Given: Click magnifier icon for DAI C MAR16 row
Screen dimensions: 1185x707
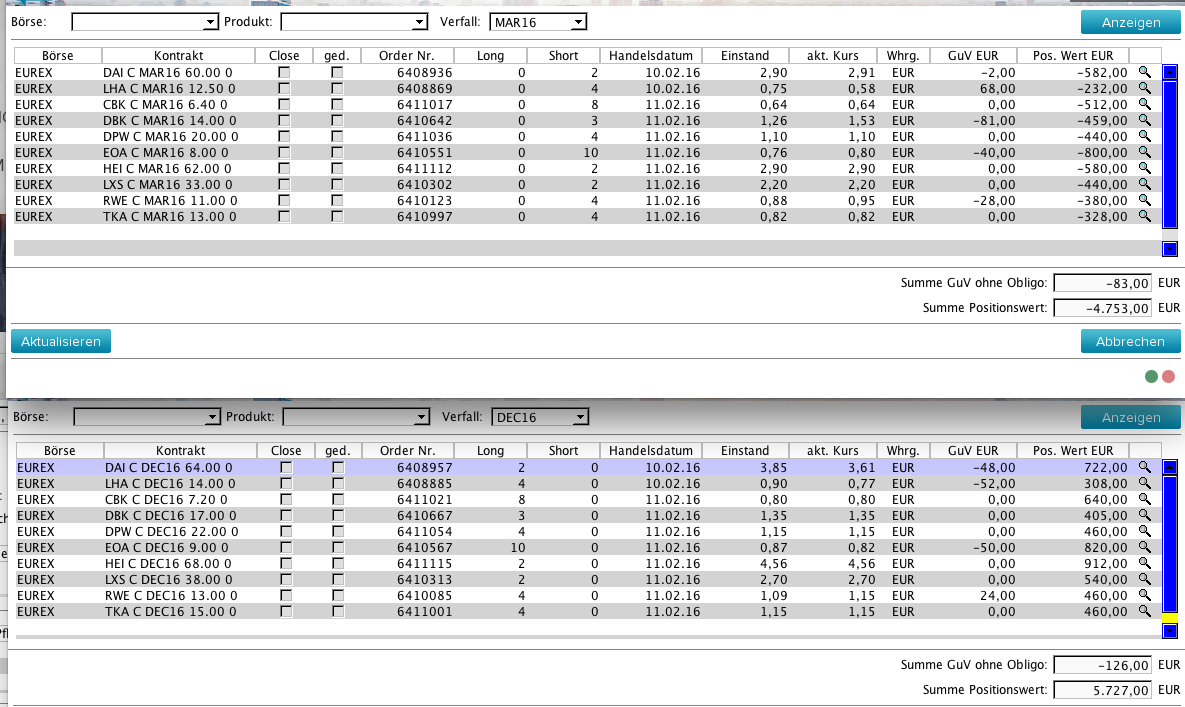Looking at the screenshot, I should coord(1145,72).
